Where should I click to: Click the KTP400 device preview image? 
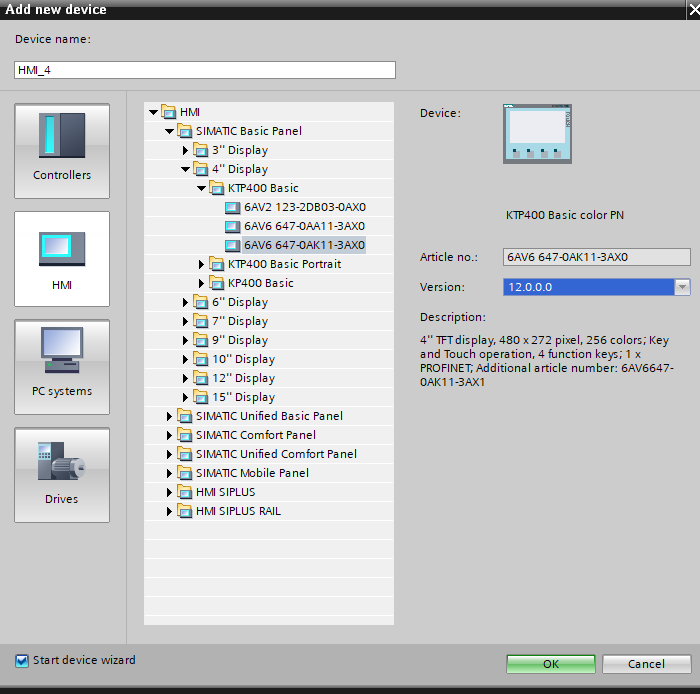pos(537,134)
